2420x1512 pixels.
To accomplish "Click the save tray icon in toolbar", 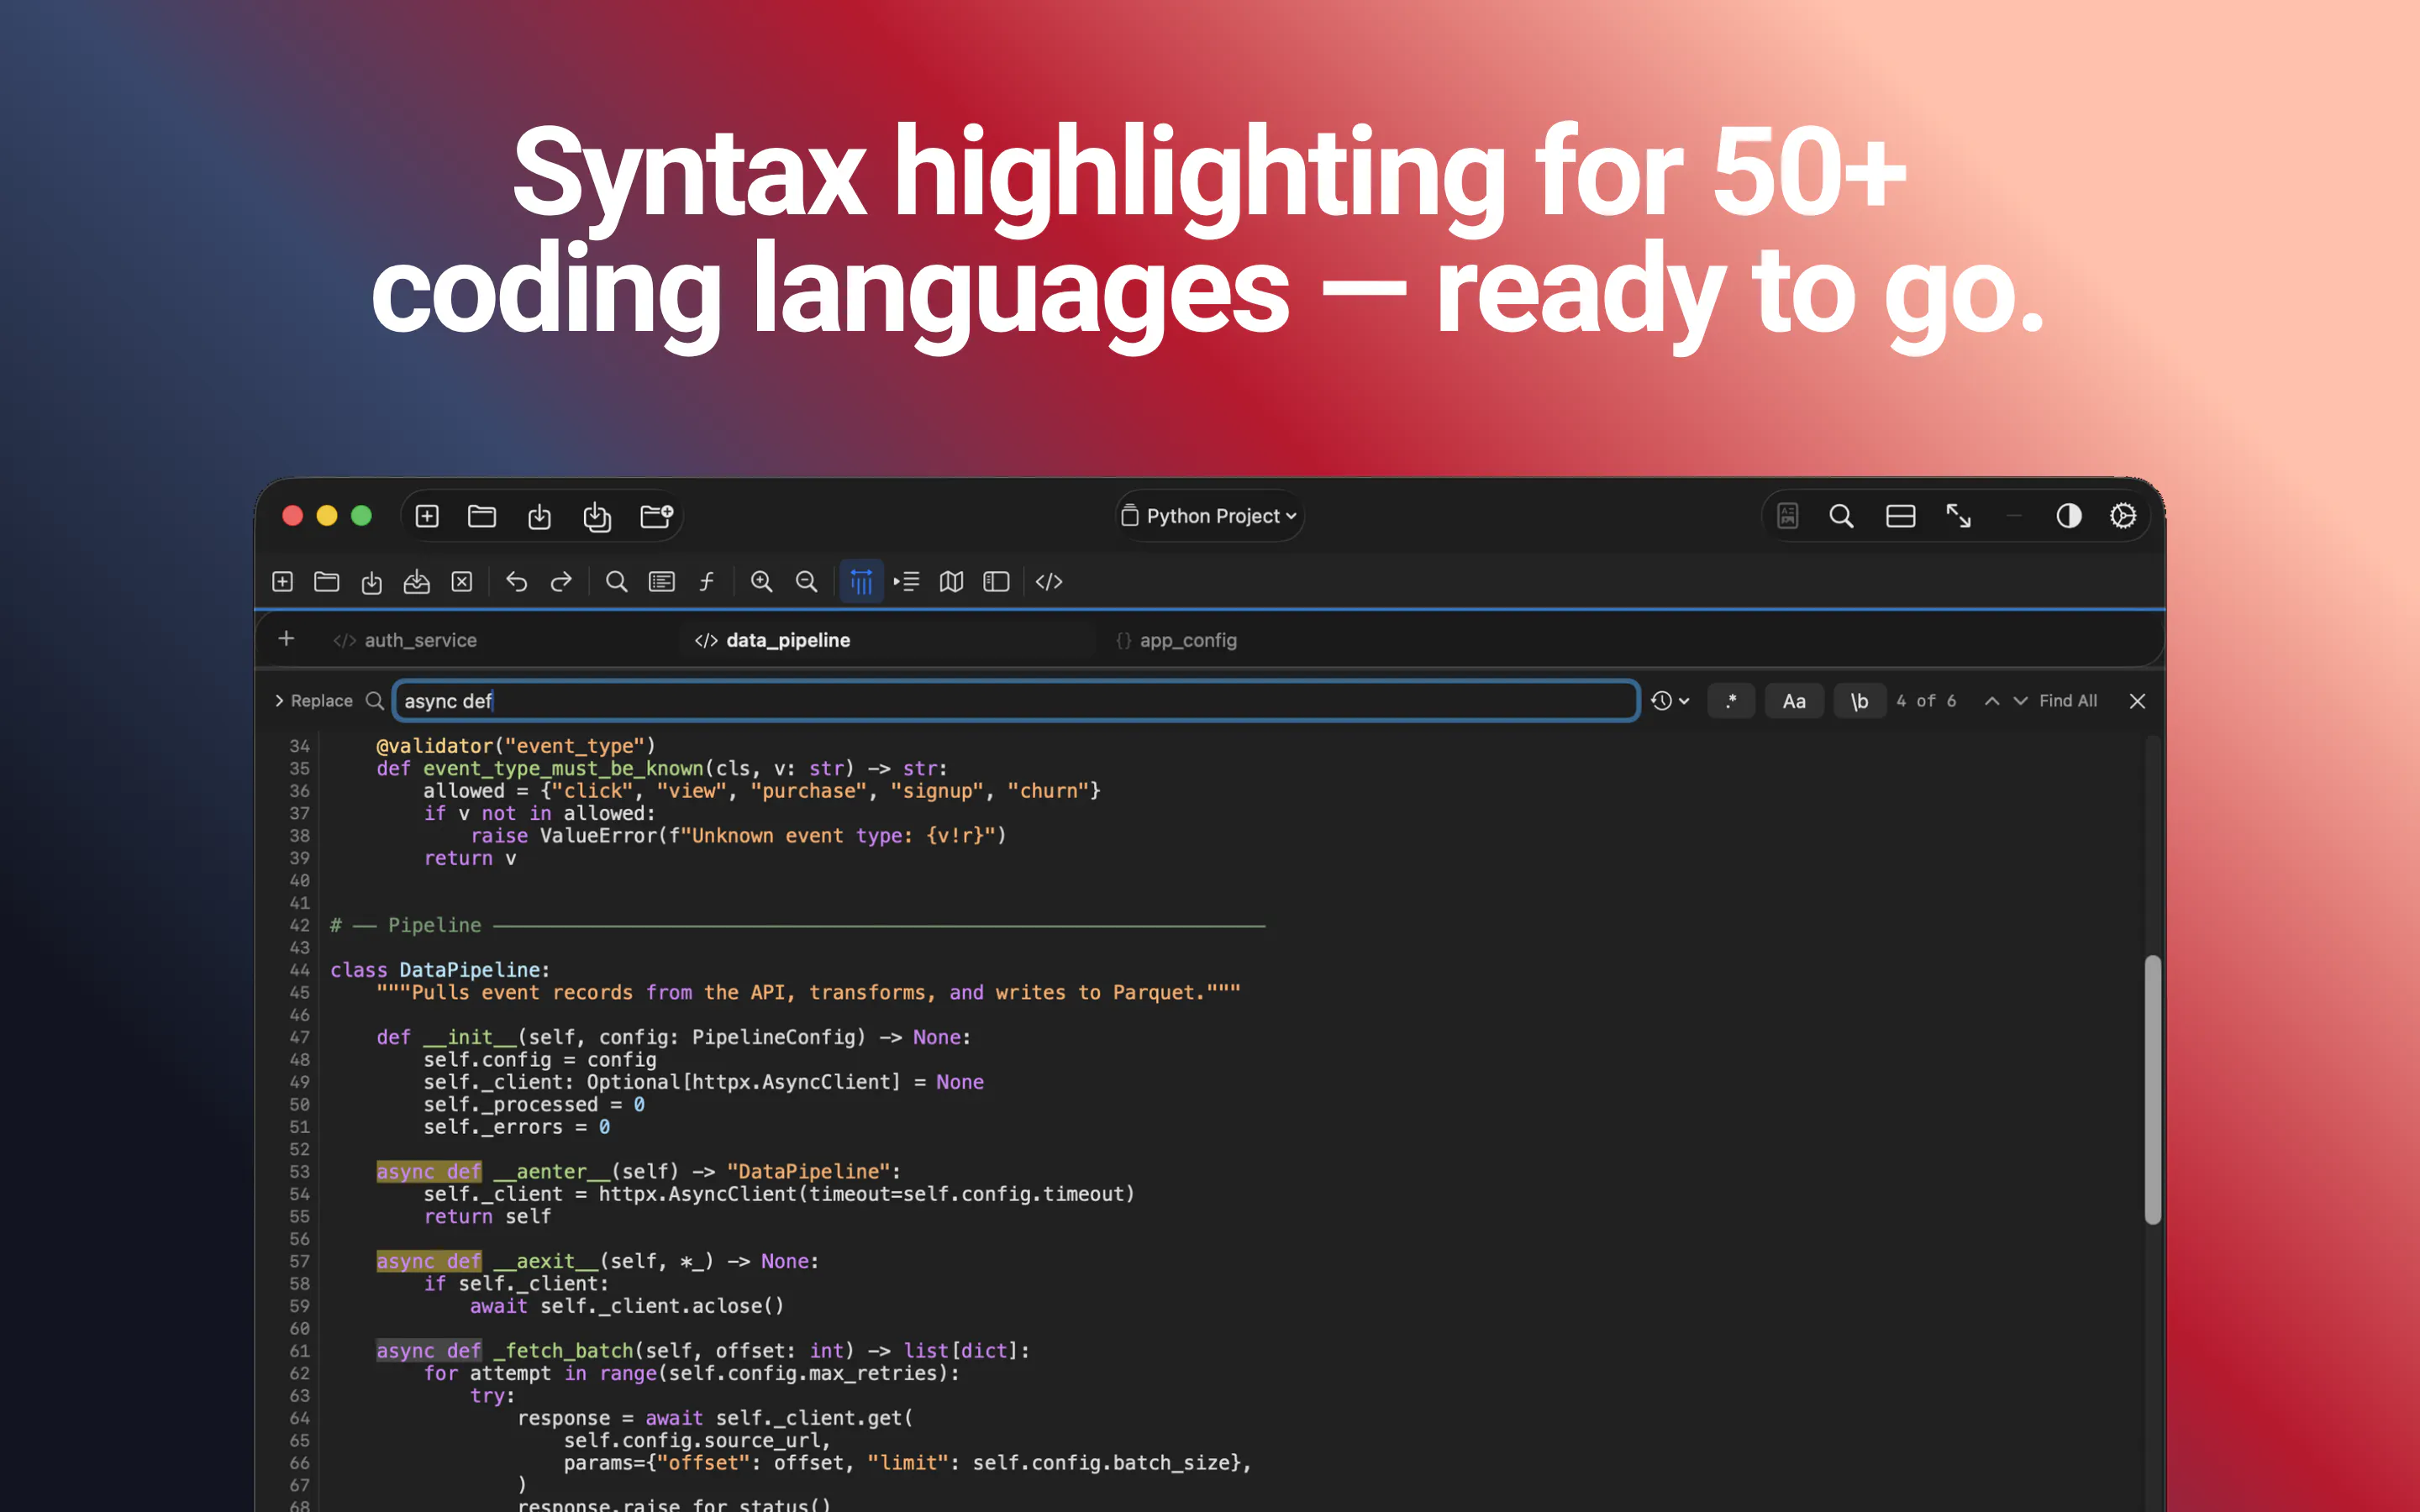I will pos(416,581).
